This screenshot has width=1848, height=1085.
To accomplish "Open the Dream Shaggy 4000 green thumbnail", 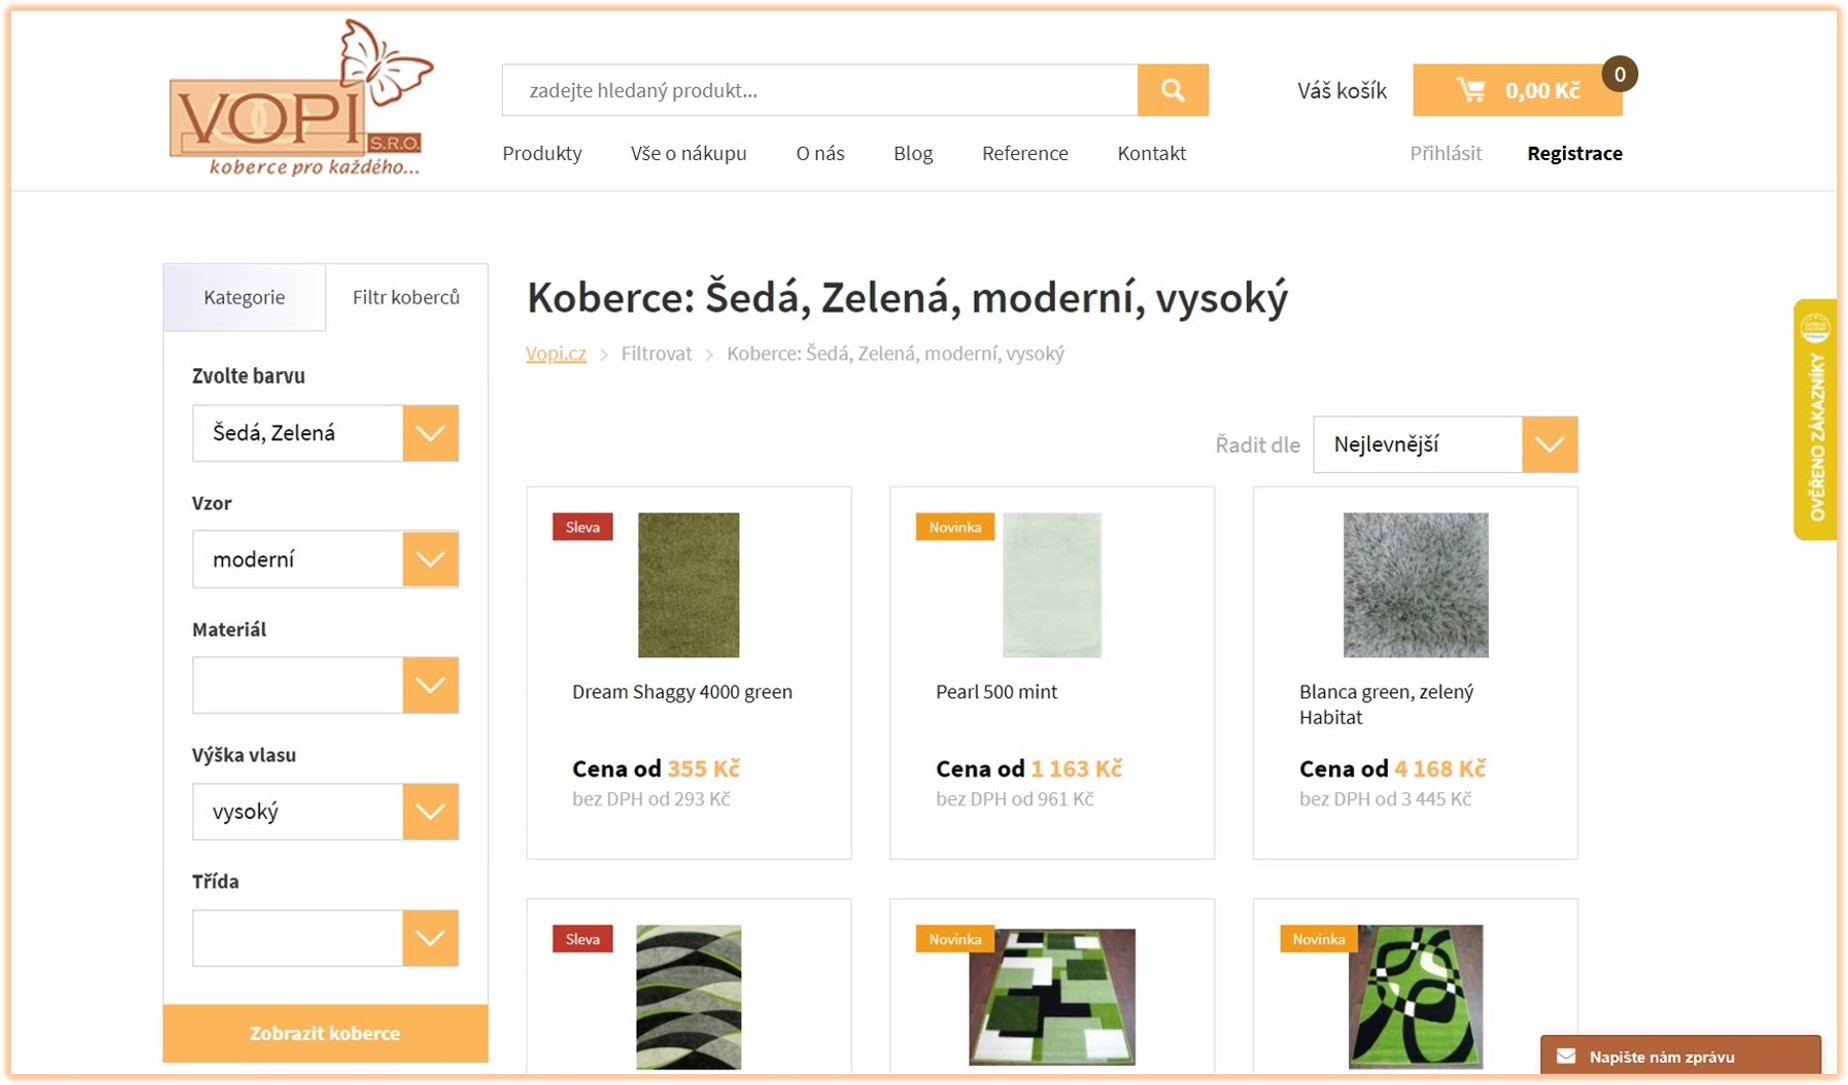I will tap(688, 585).
